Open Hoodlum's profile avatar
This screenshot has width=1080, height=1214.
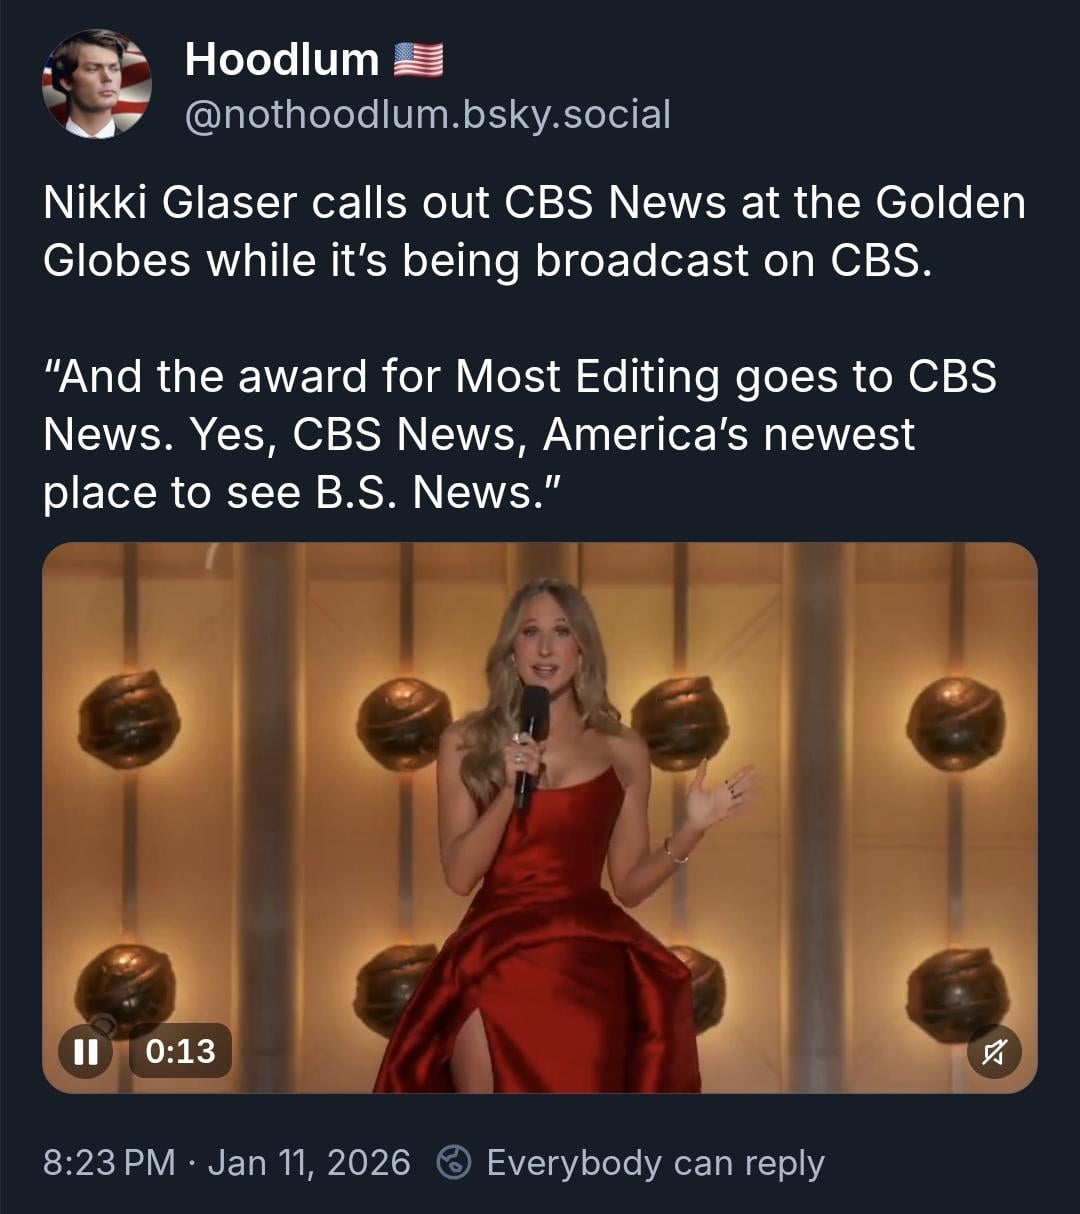coord(97,83)
